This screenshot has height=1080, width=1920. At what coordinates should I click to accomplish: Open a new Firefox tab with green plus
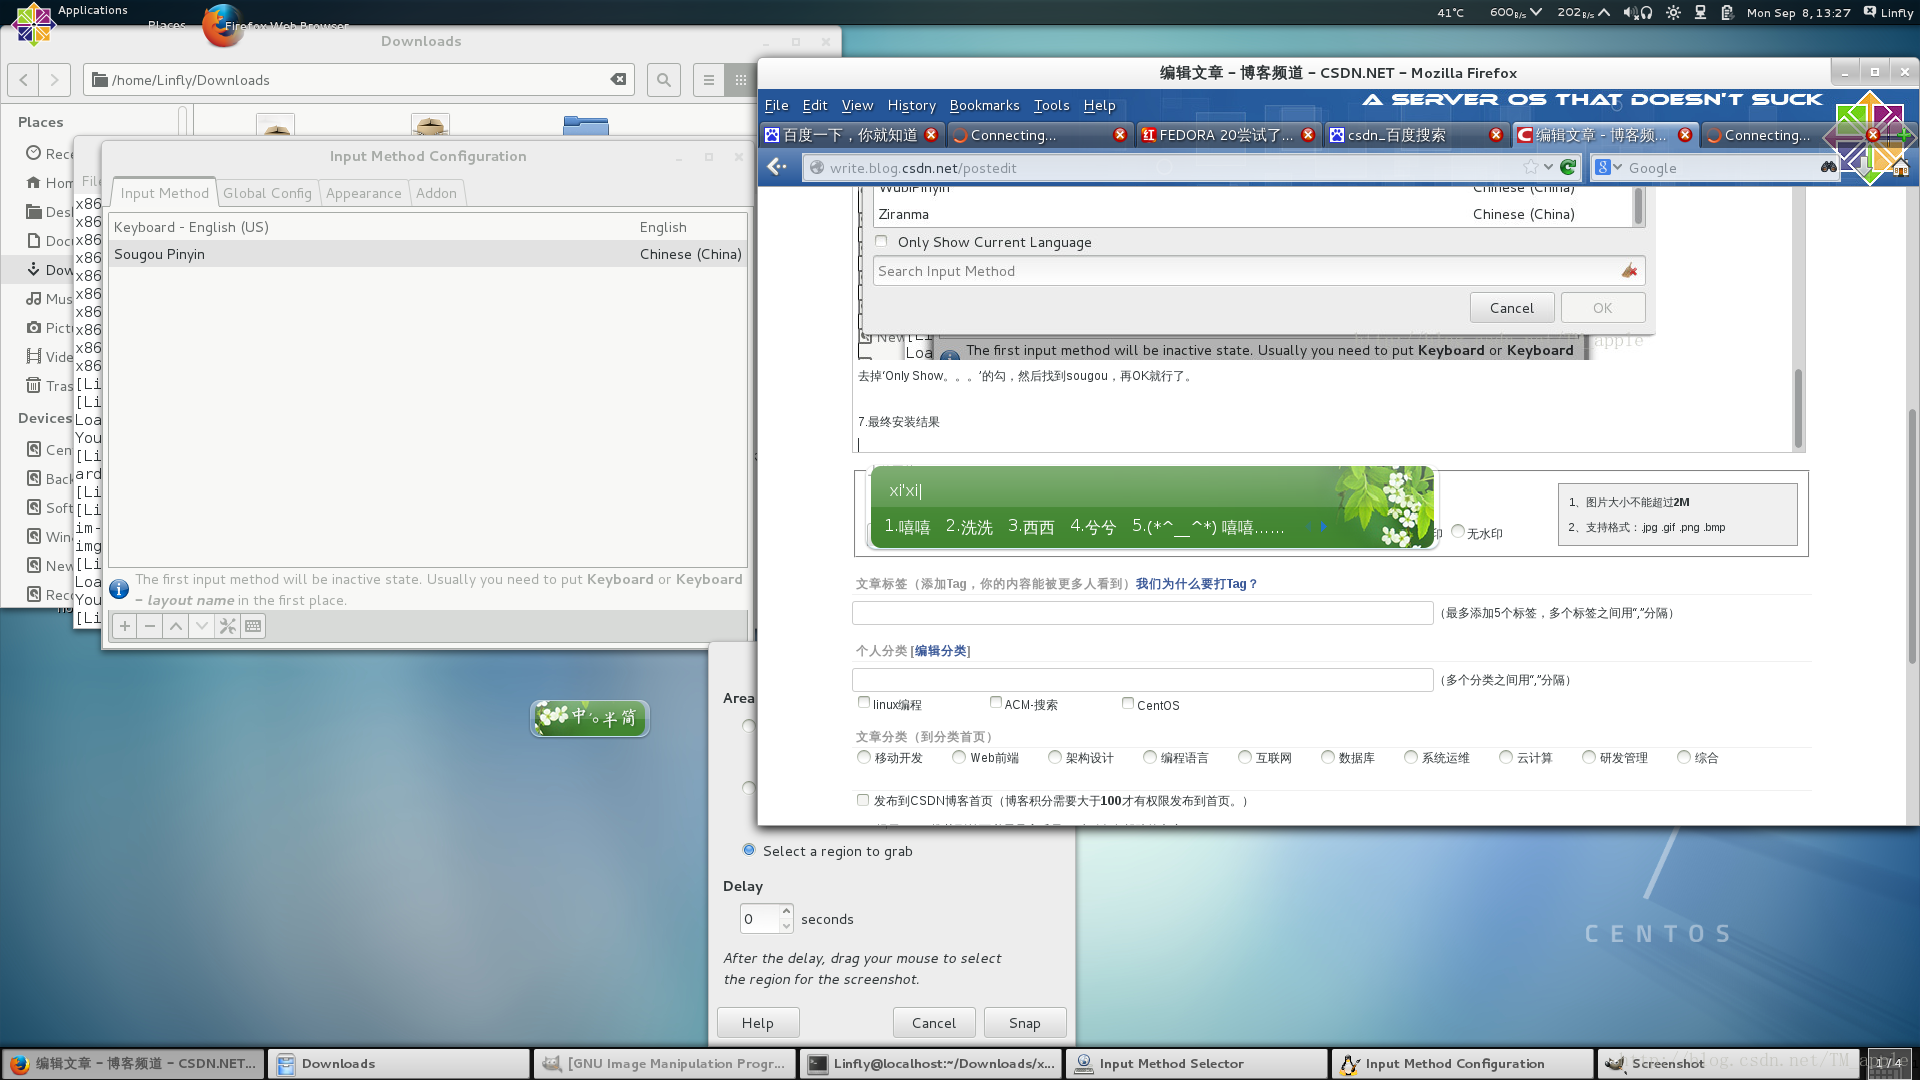point(1903,135)
